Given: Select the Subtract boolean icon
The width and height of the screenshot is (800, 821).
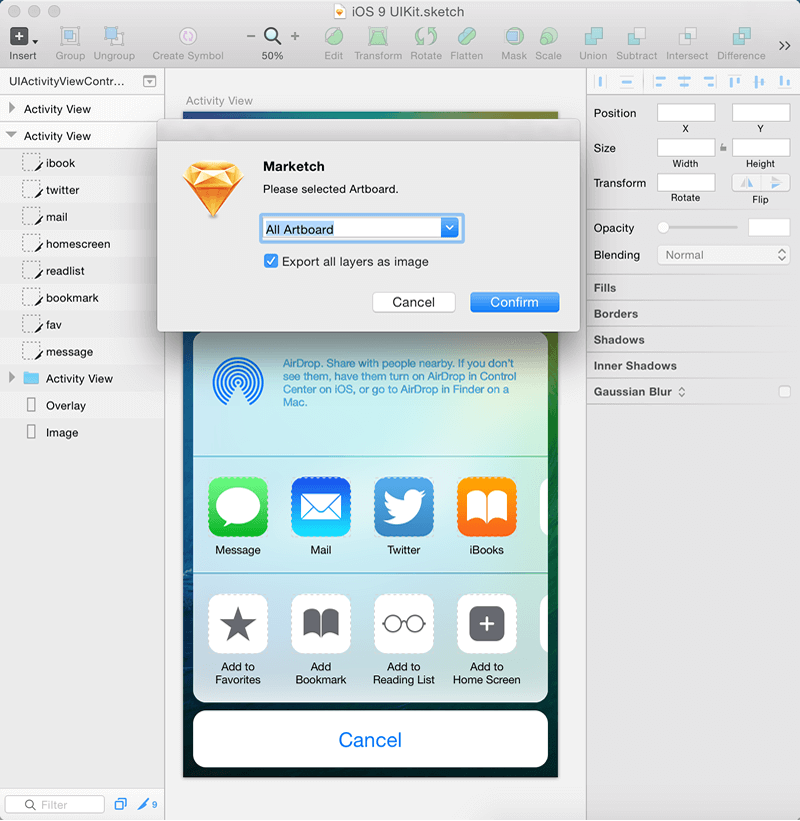Looking at the screenshot, I should click(636, 37).
